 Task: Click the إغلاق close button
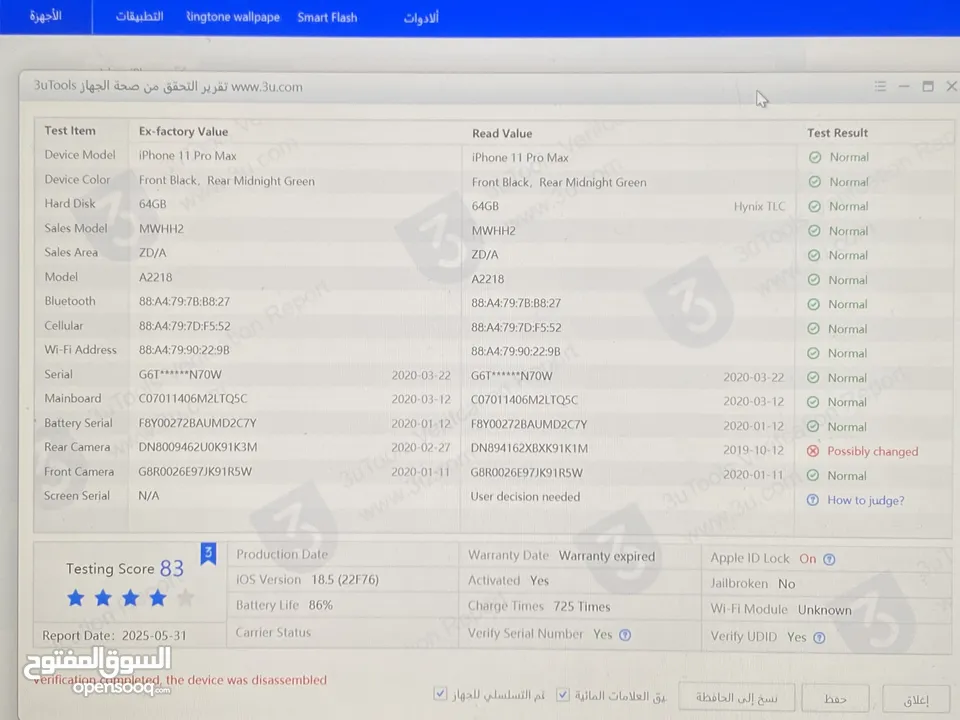click(x=916, y=700)
